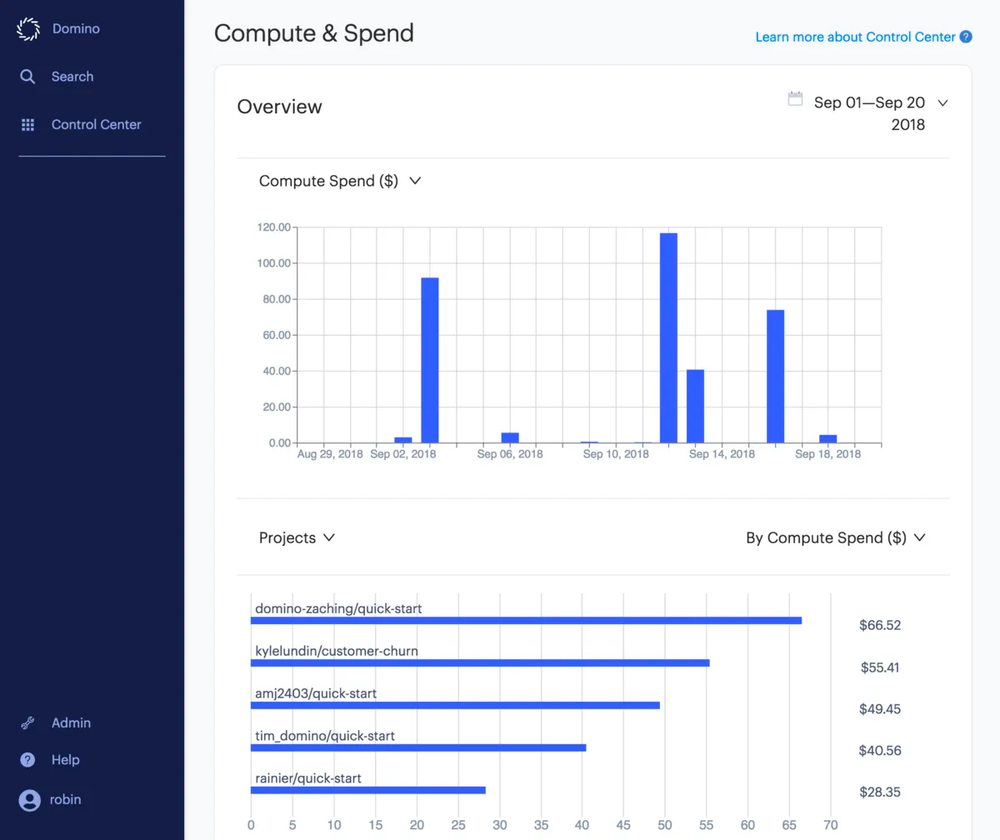Click the robin user profile icon
The height and width of the screenshot is (840, 1000).
[x=28, y=799]
